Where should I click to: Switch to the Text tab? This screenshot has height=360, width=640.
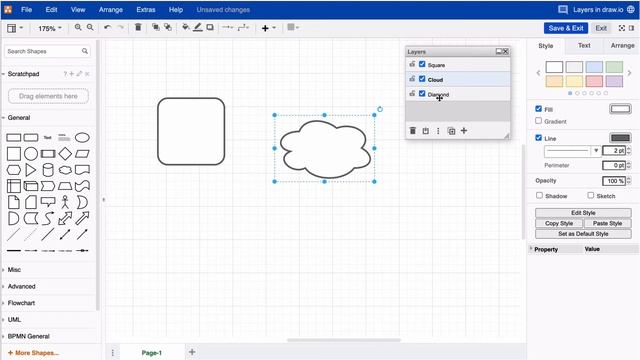point(584,45)
